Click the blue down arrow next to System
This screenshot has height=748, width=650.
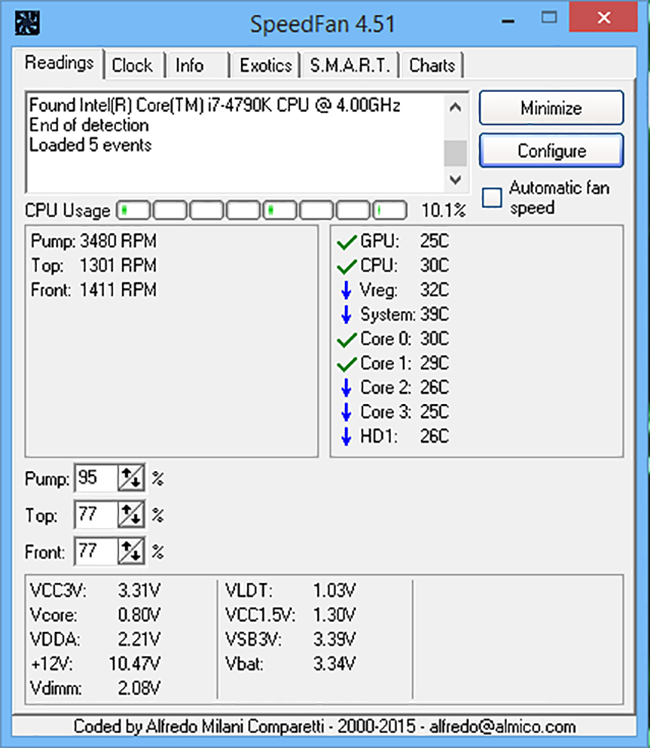coord(346,314)
